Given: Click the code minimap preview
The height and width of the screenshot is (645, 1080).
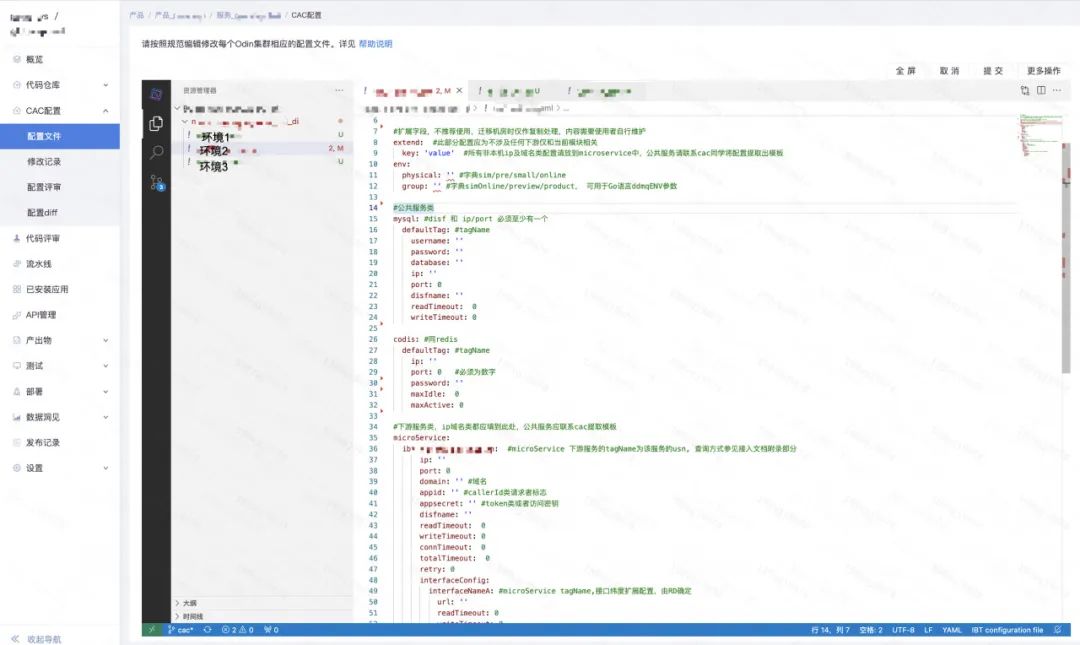Looking at the screenshot, I should pos(1040,135).
